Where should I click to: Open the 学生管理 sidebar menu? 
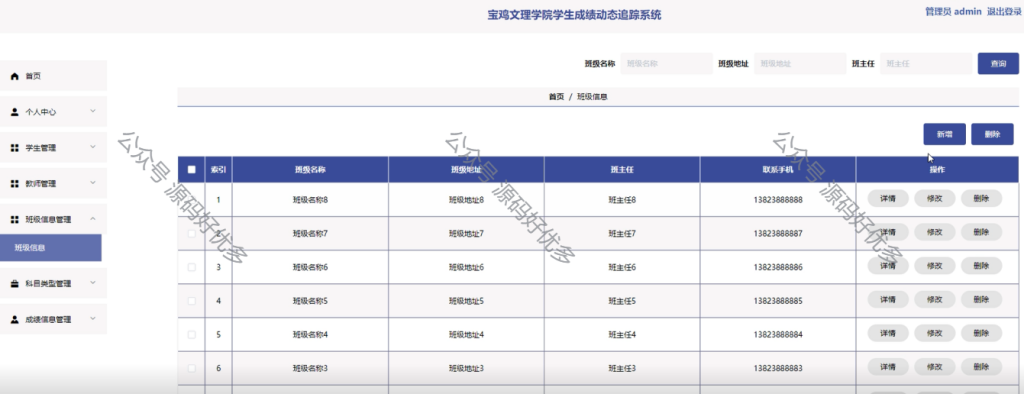53,148
